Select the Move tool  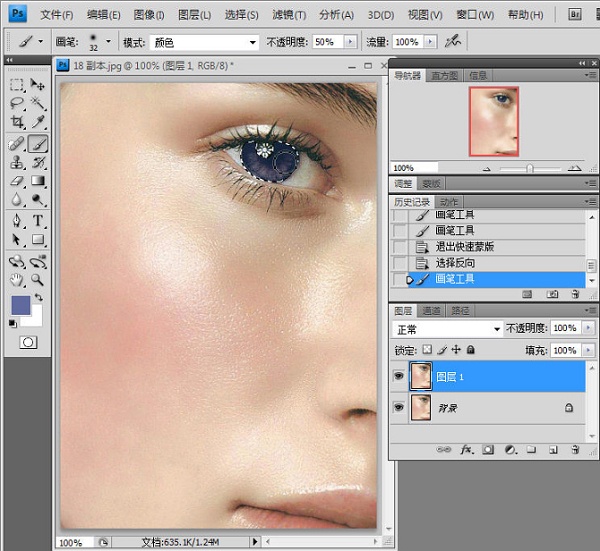point(38,84)
